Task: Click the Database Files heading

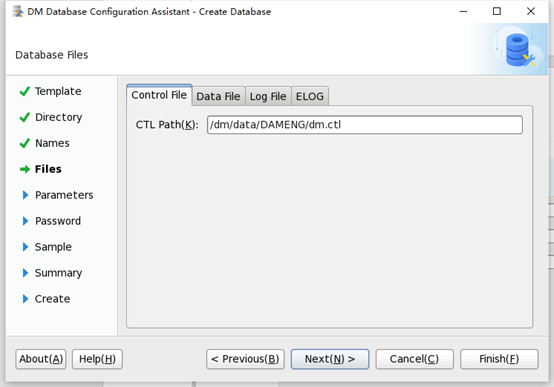Action: (x=52, y=55)
